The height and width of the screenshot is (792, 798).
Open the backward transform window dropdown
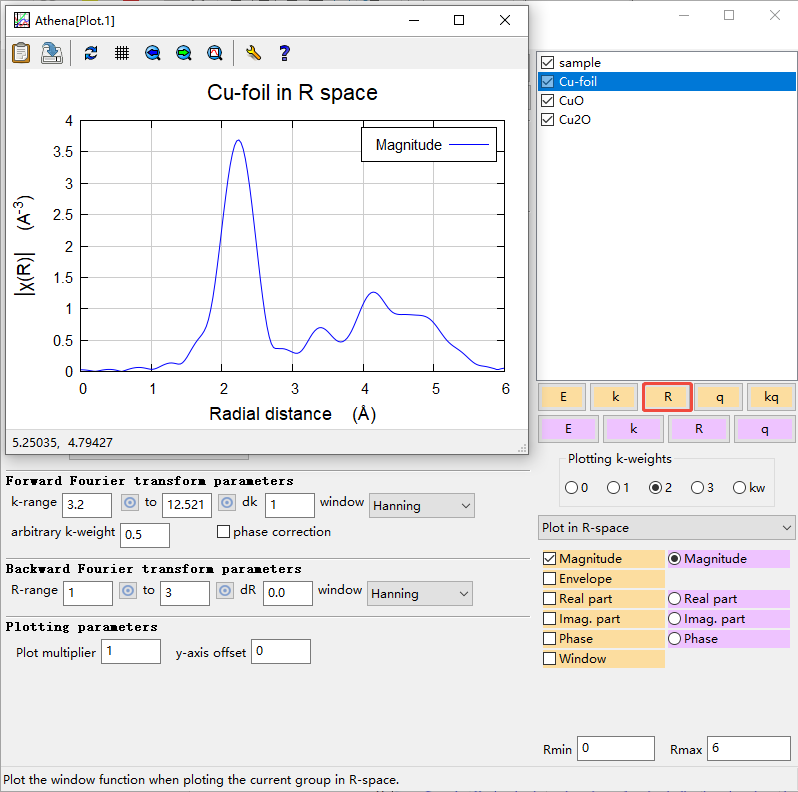419,594
